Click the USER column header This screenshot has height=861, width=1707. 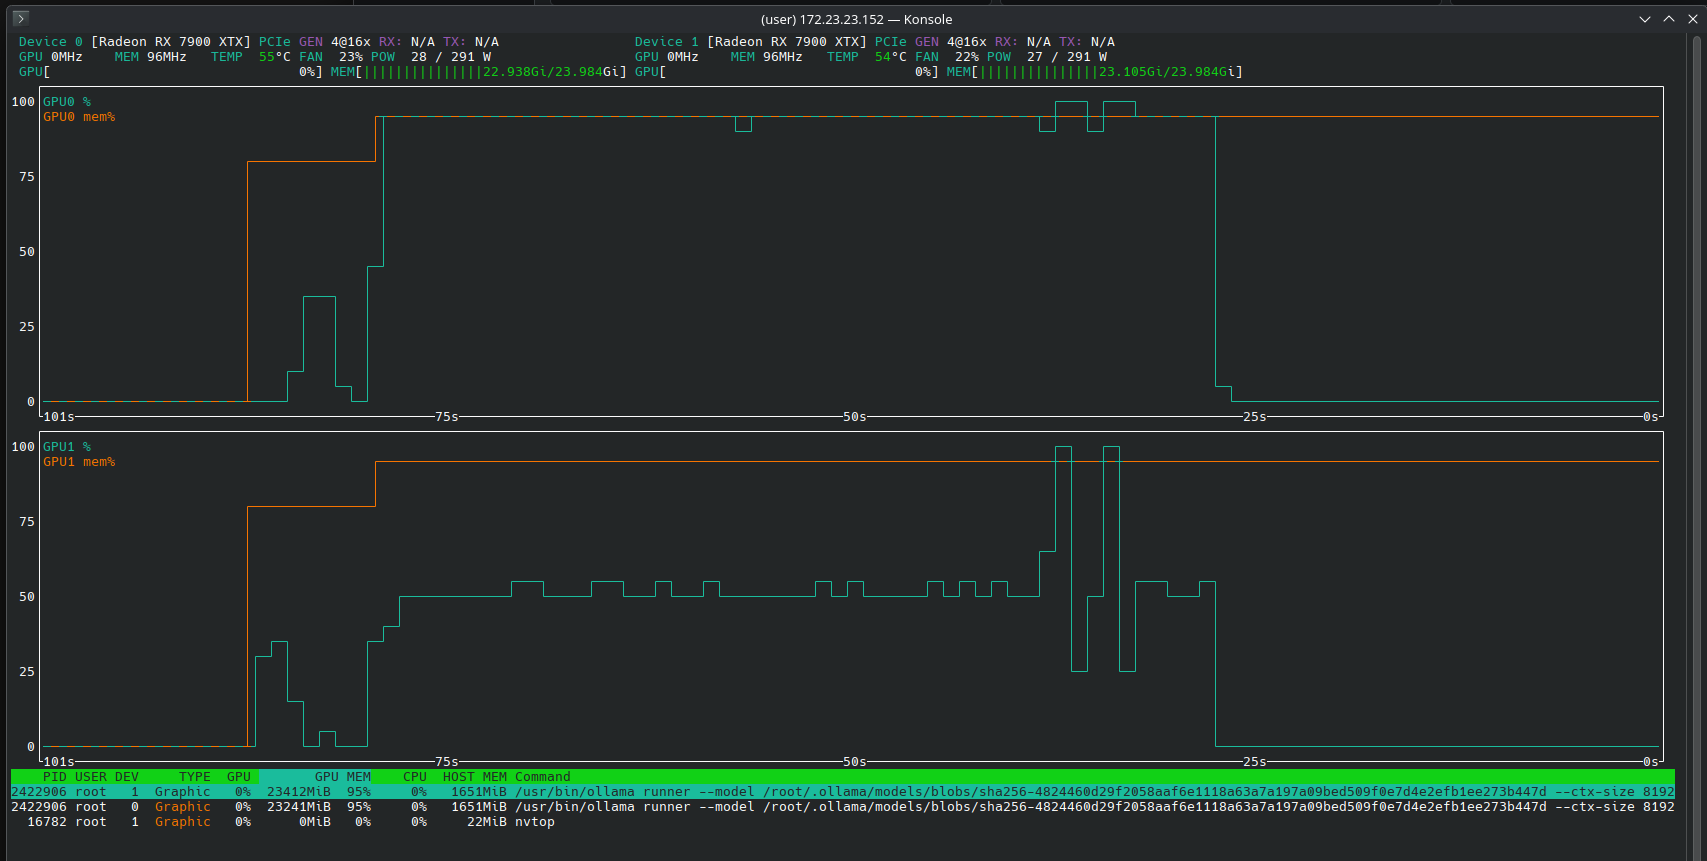tap(91, 777)
